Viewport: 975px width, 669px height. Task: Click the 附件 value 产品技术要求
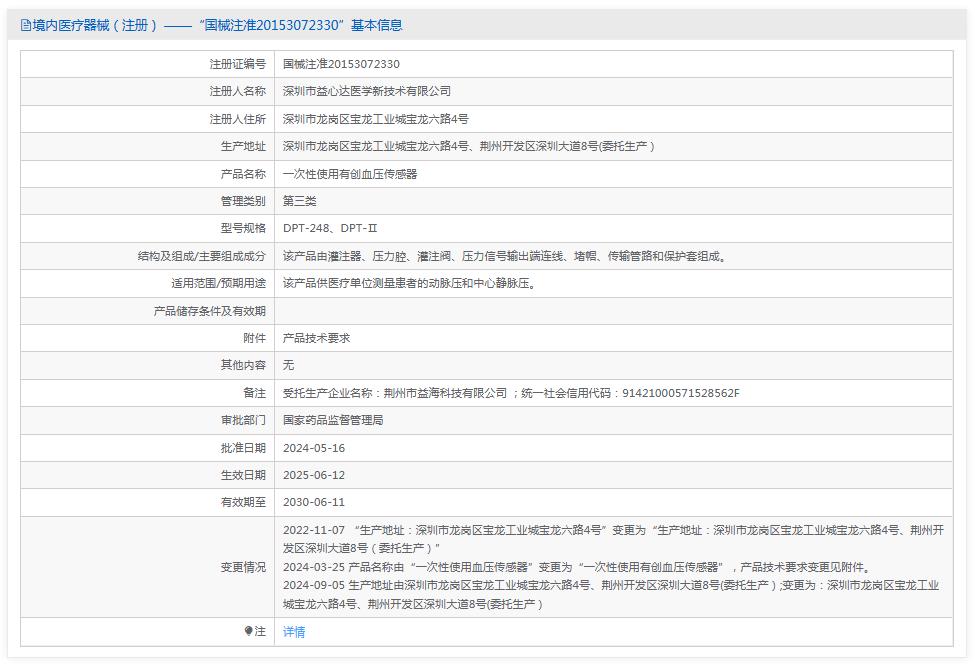(x=320, y=338)
